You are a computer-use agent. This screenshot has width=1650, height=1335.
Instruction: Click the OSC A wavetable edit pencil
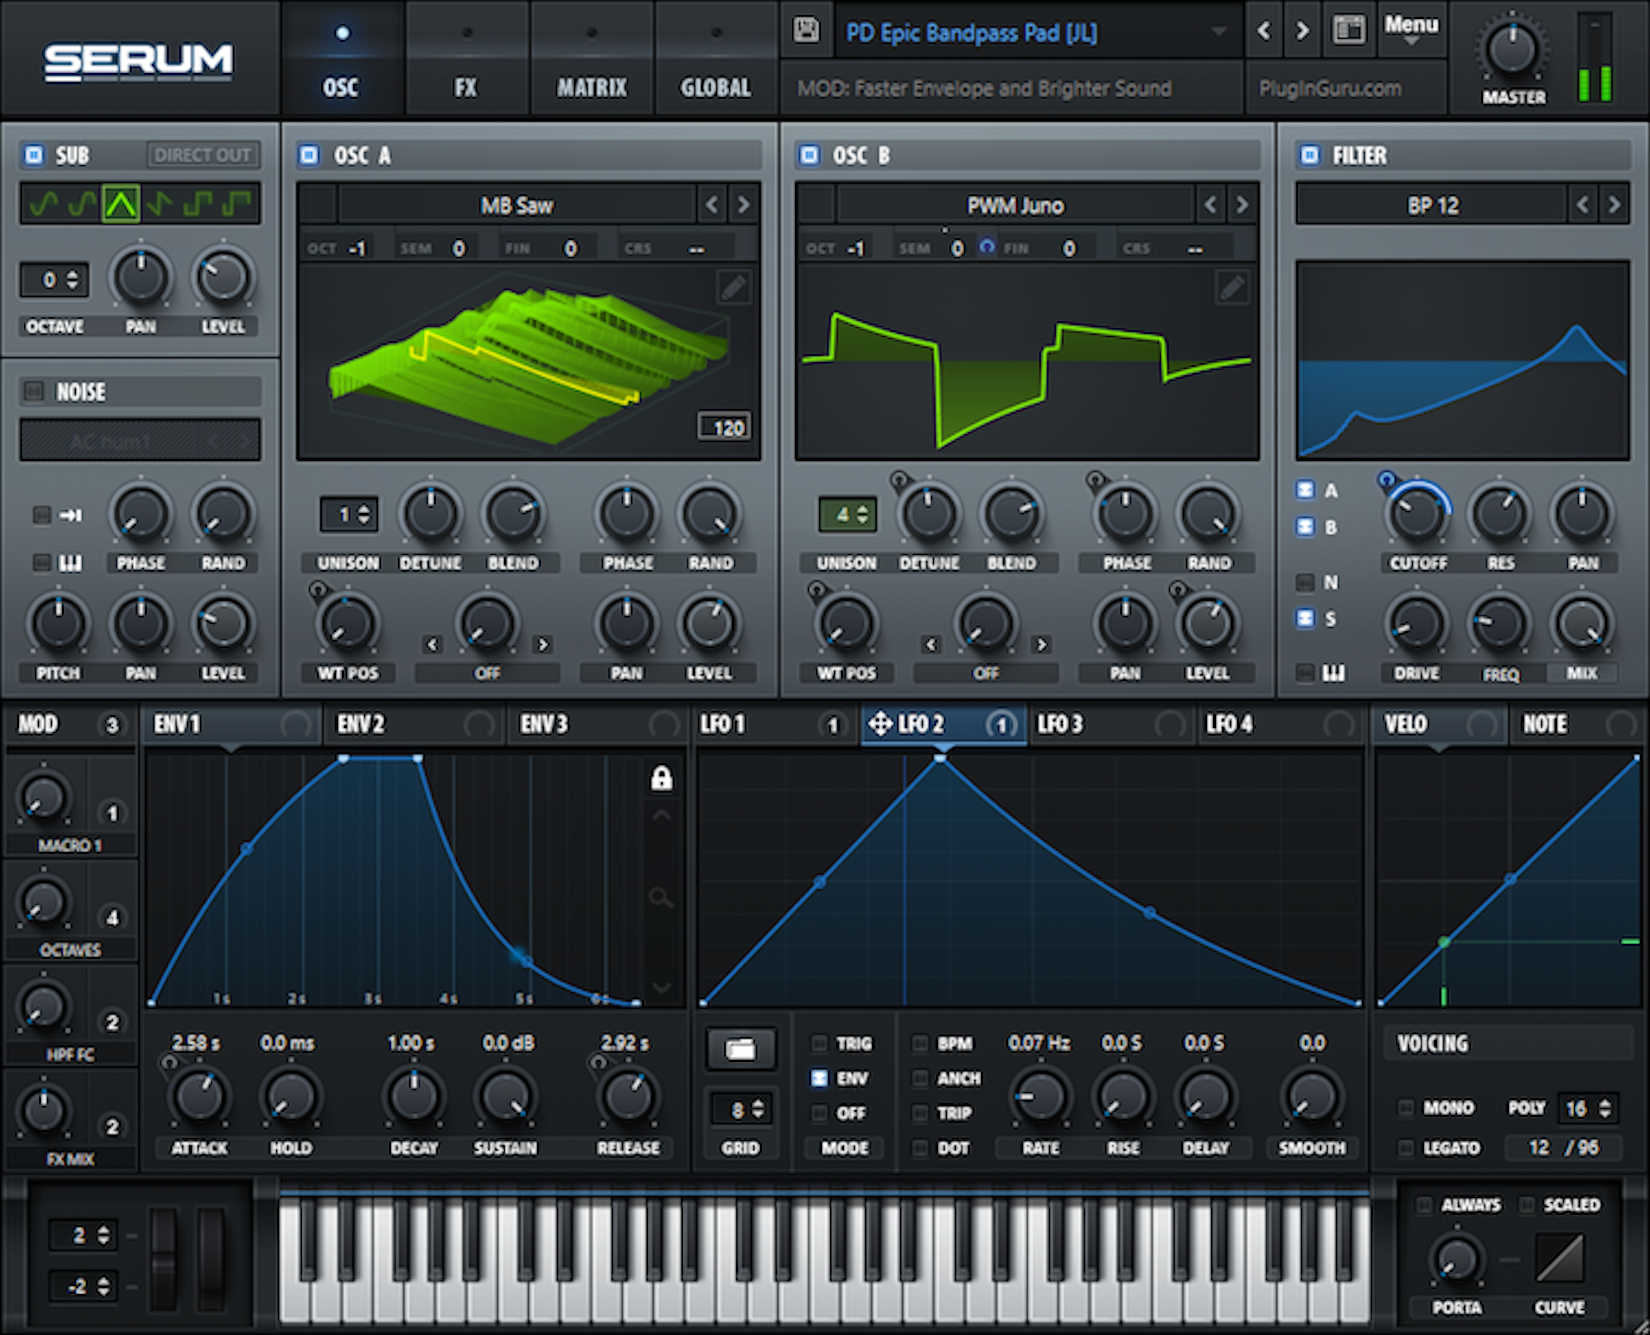click(733, 288)
